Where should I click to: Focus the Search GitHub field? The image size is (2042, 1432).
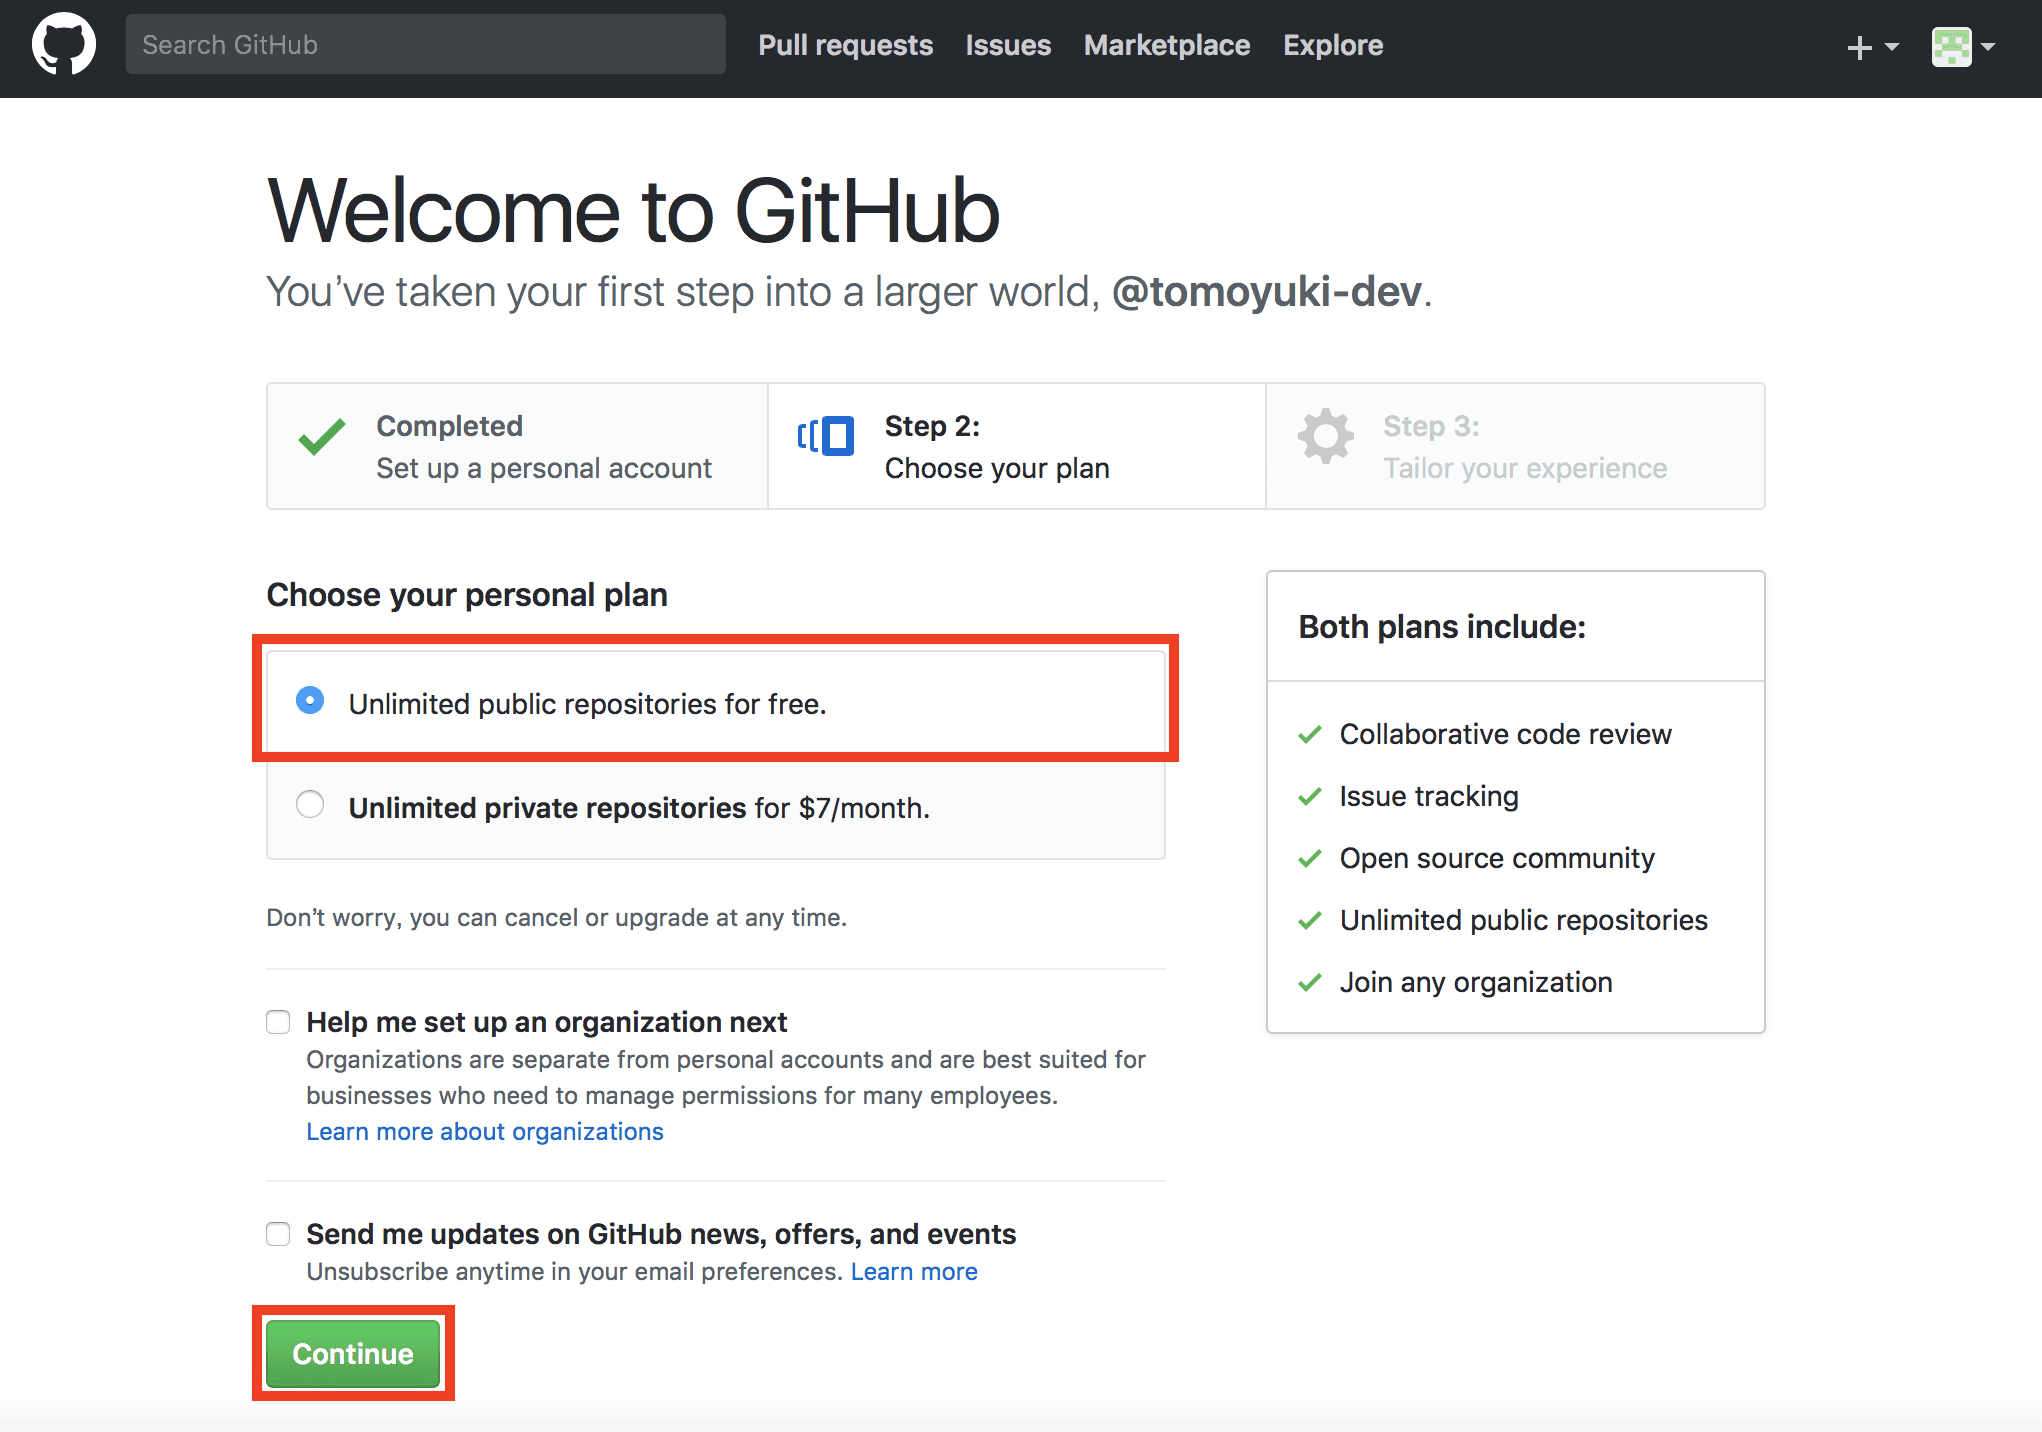click(425, 45)
